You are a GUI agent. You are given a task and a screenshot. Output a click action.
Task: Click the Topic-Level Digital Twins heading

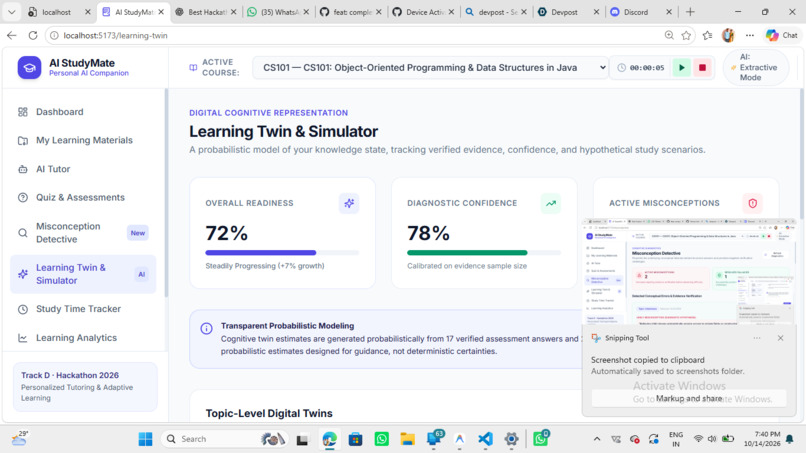[269, 413]
